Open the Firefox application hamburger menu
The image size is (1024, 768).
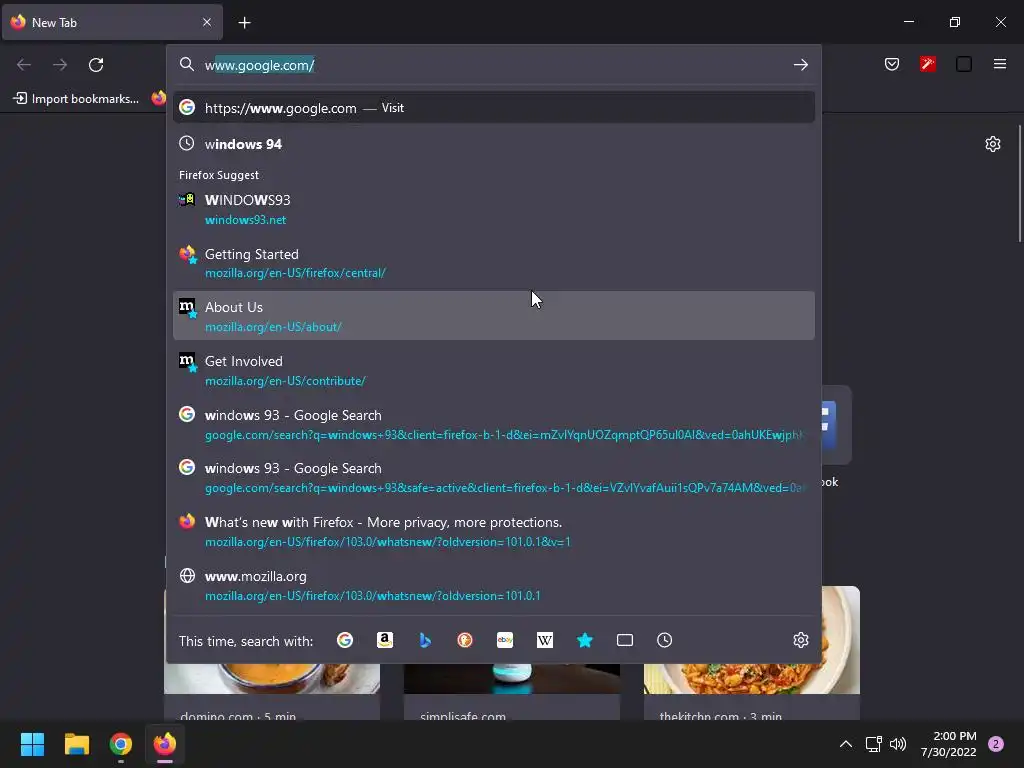pos(1000,64)
